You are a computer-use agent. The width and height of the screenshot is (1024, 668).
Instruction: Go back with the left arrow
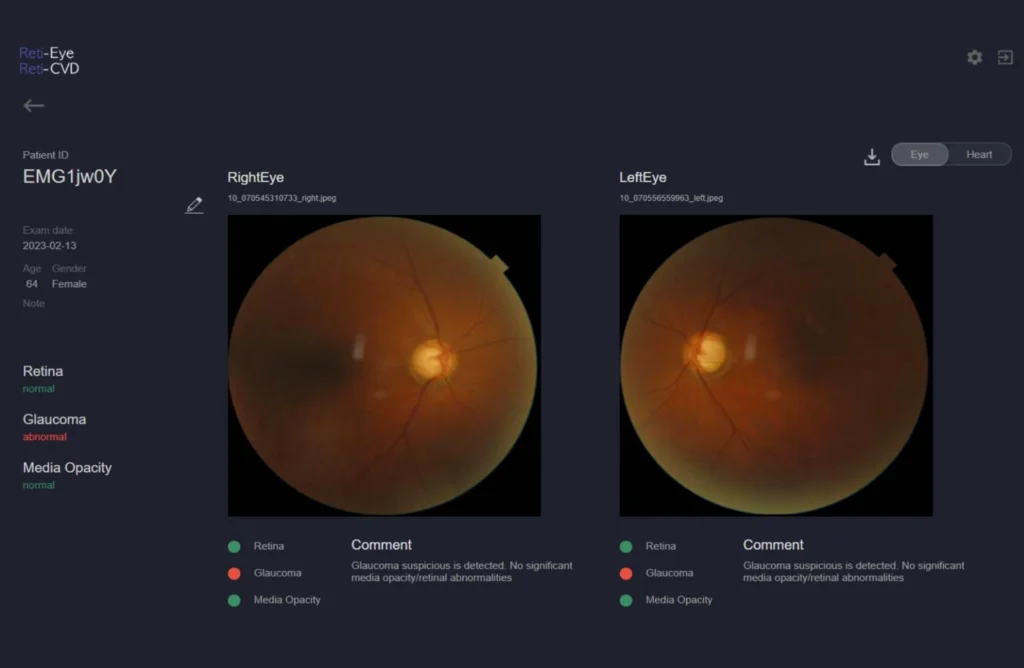34,105
